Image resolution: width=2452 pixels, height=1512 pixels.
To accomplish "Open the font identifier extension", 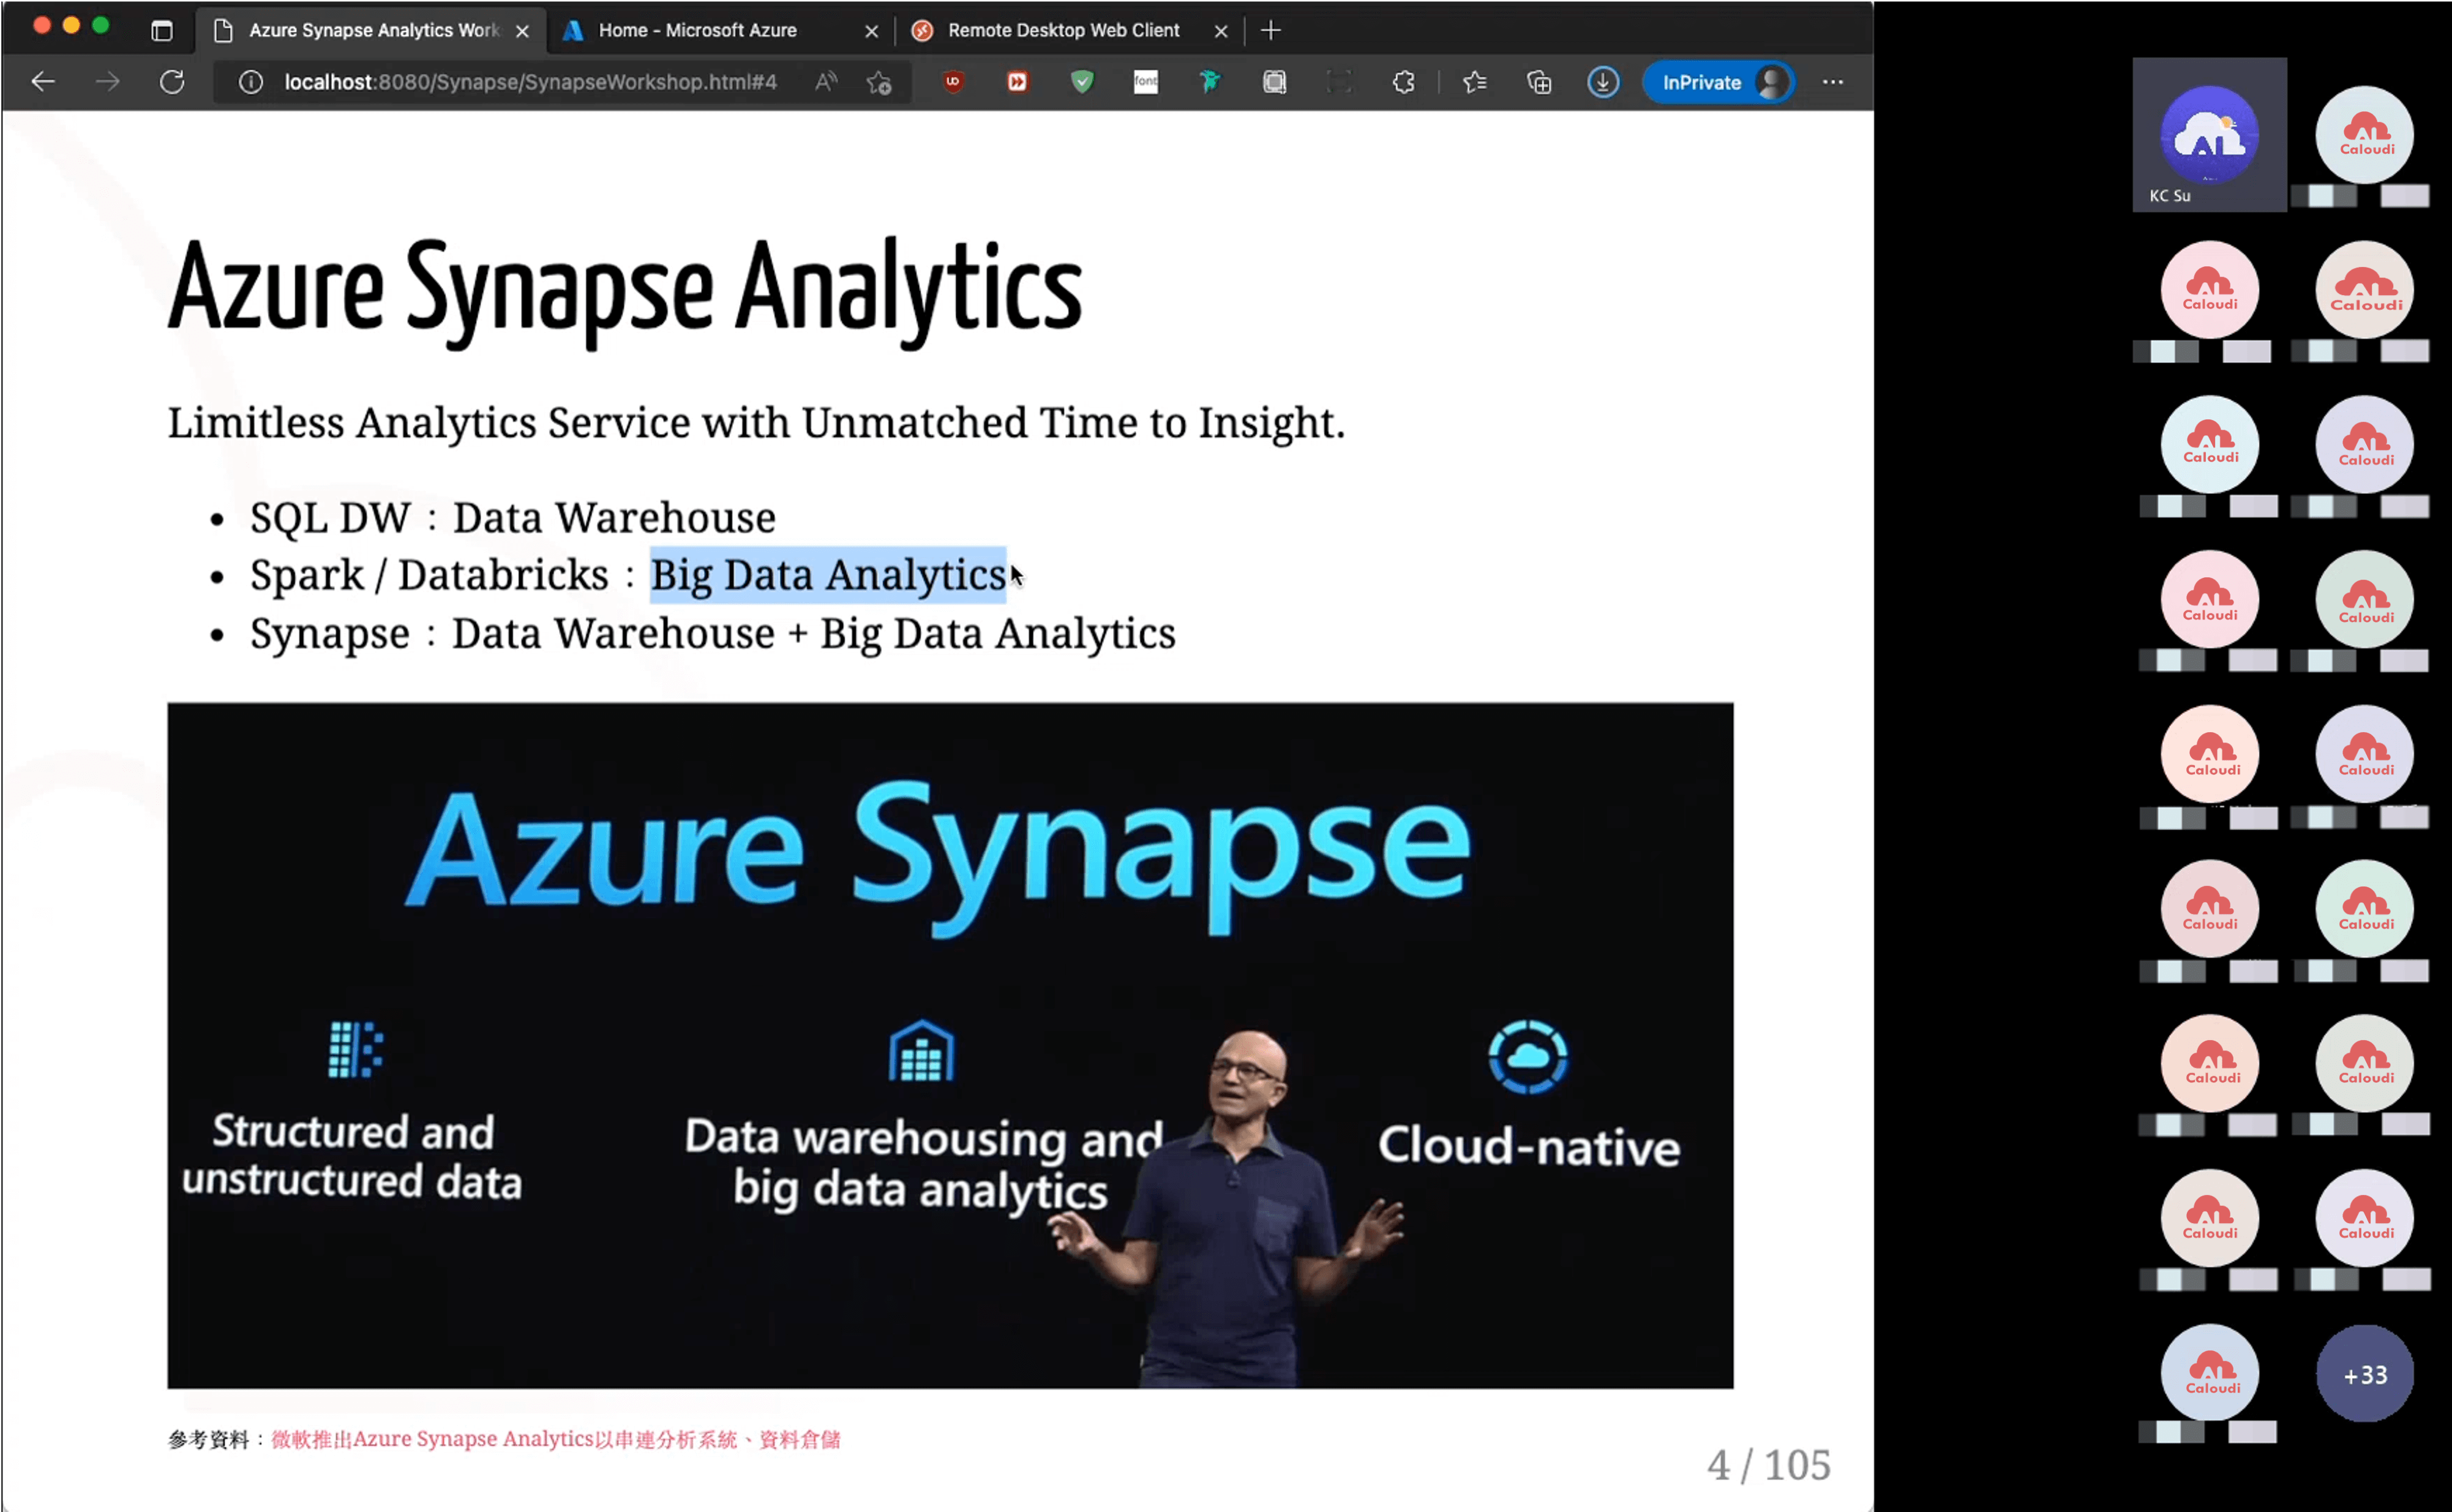I will [x=1146, y=82].
